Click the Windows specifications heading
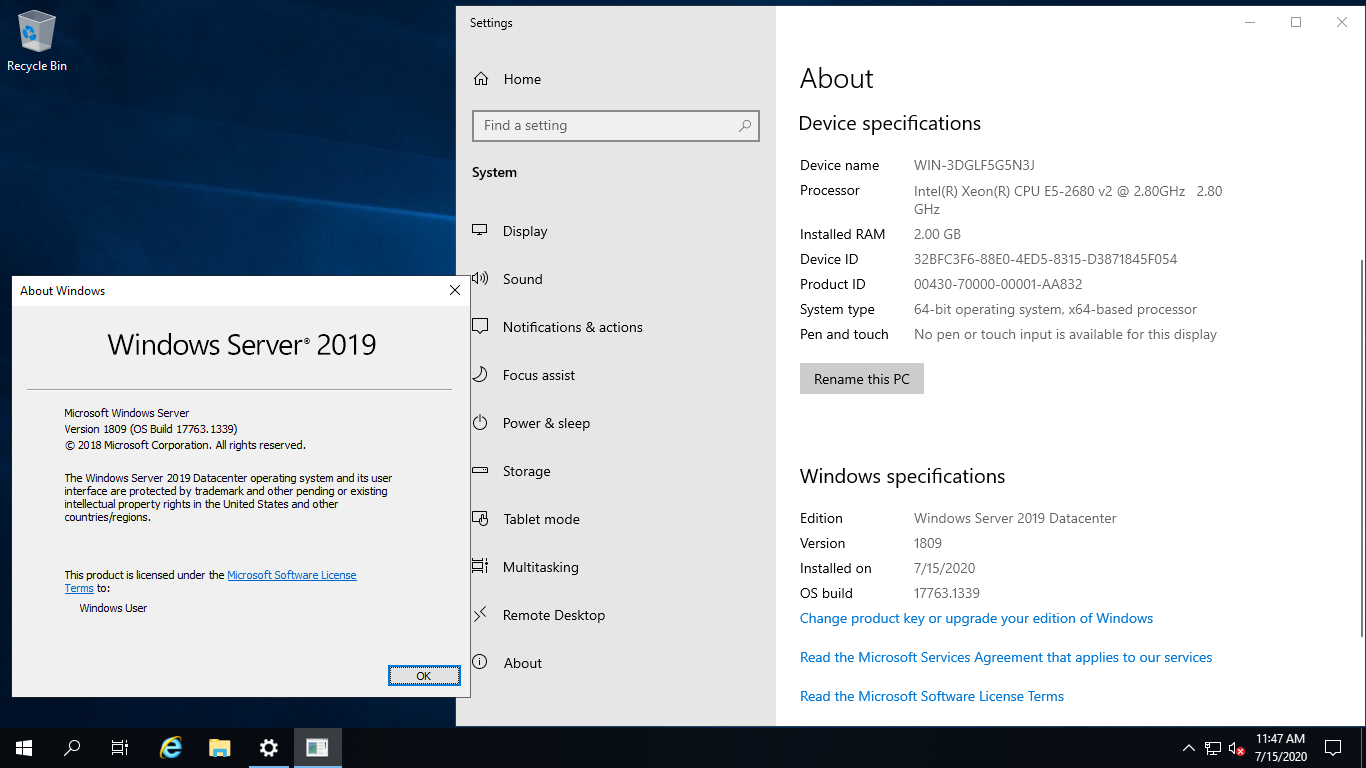Viewport: 1366px width, 768px height. tap(902, 477)
